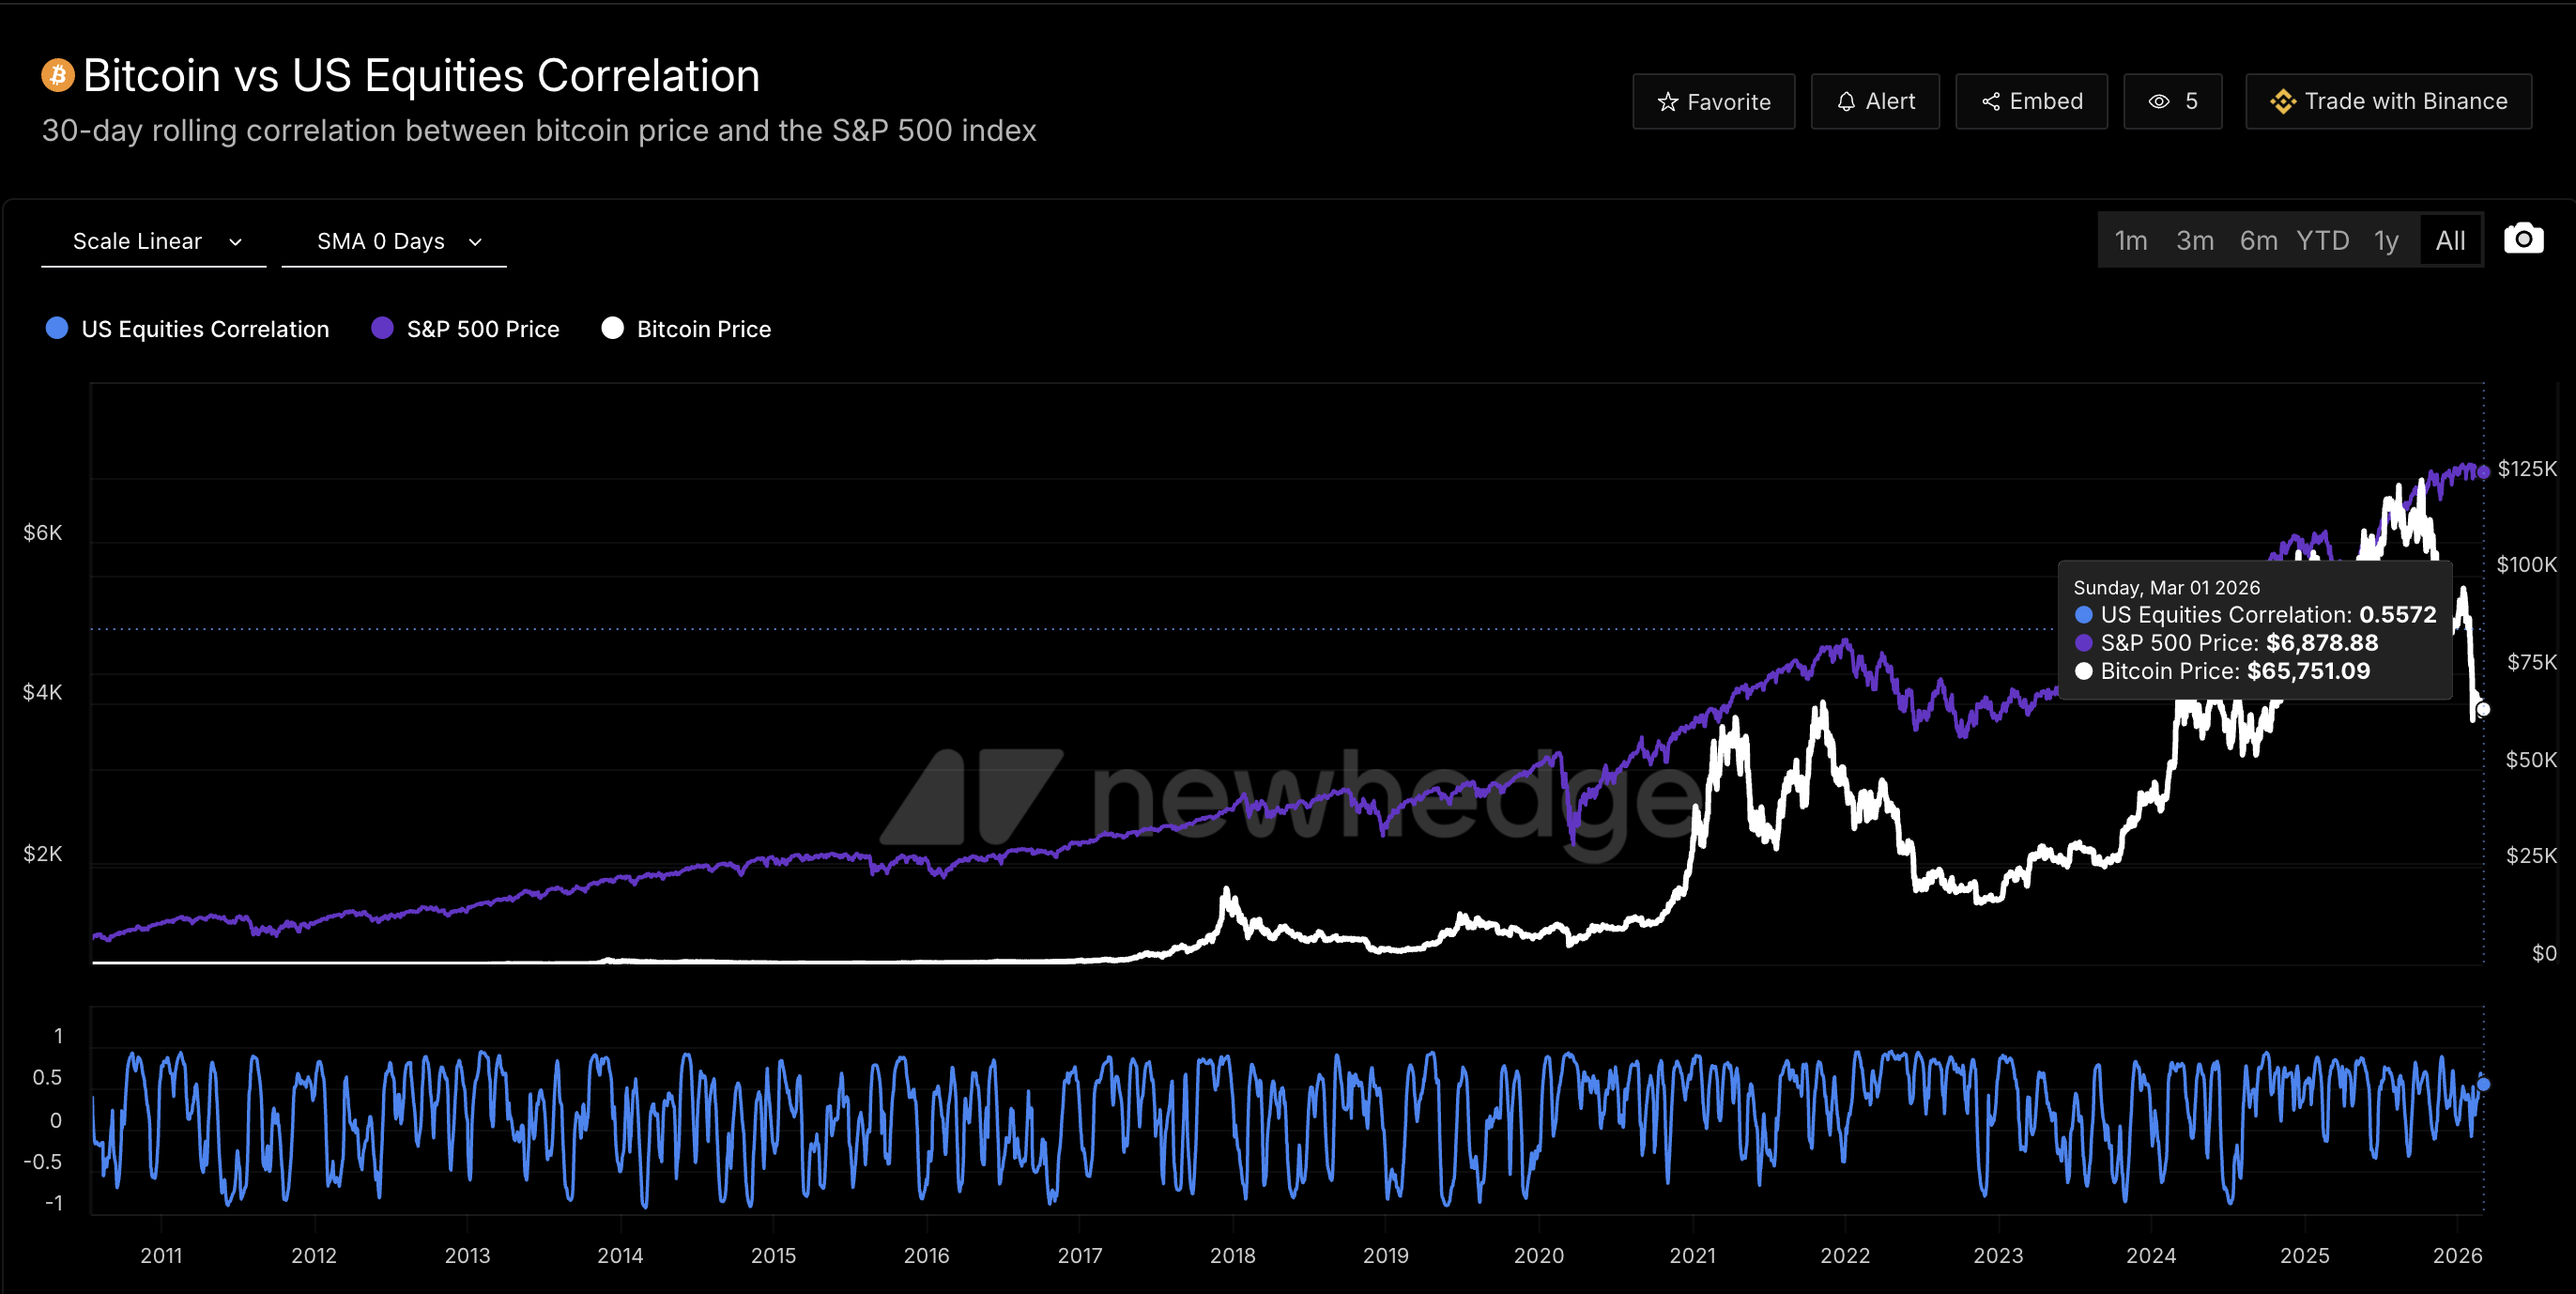Click the star icon to favorite the chart

pyautogui.click(x=1666, y=101)
